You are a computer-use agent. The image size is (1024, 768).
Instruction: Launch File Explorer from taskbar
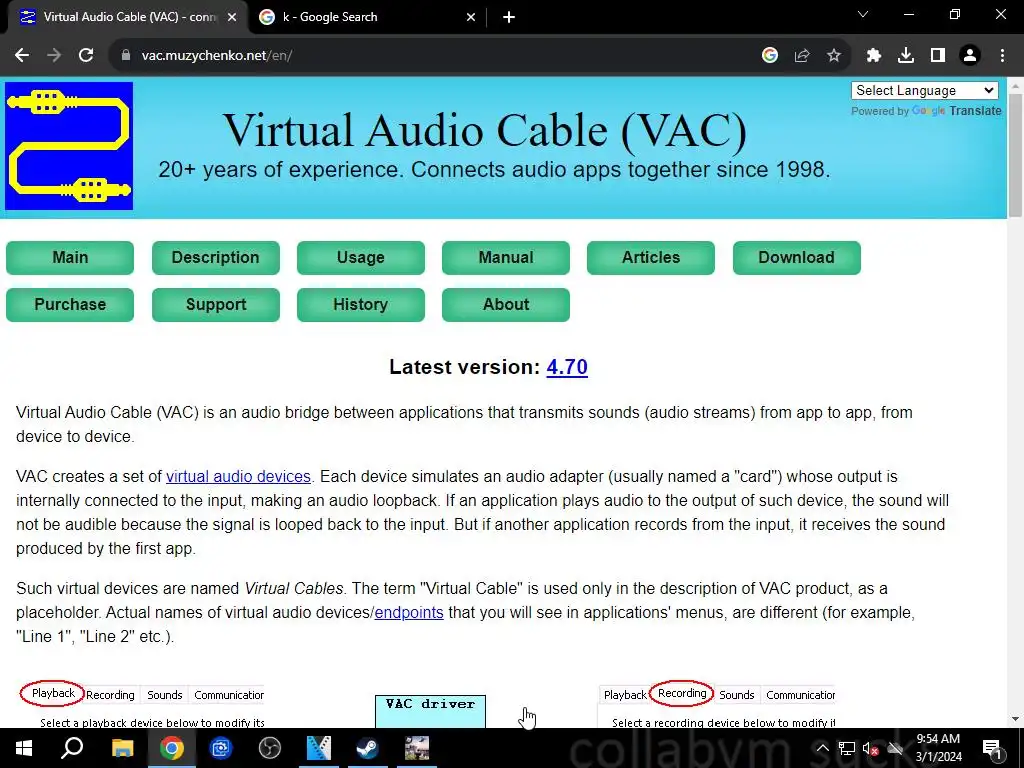(122, 748)
